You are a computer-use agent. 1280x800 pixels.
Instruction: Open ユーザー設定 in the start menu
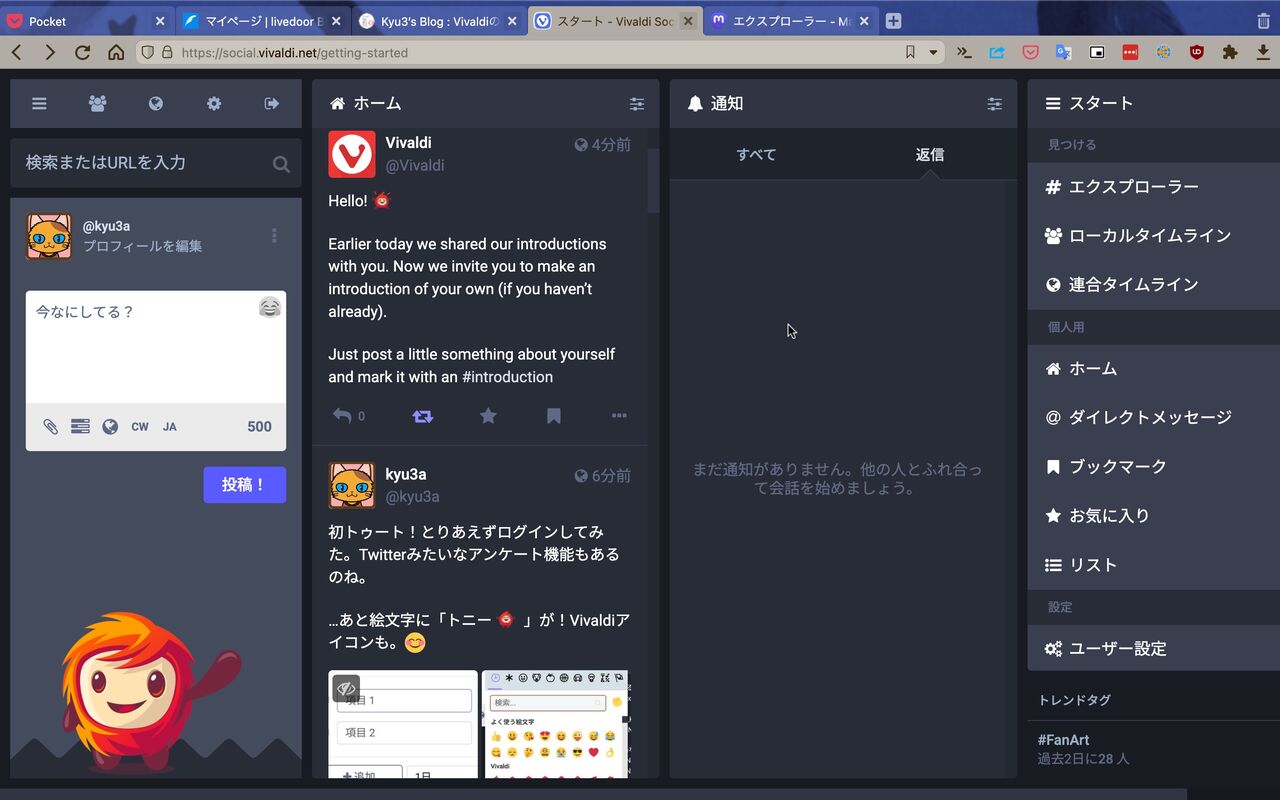coord(1153,649)
